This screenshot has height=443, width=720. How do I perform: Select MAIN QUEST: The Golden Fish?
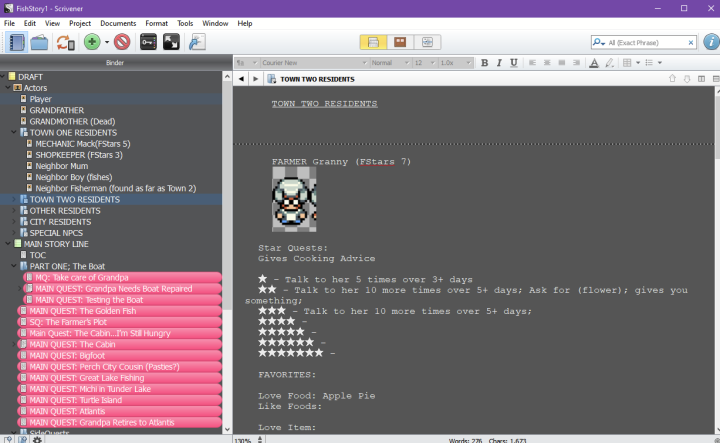point(83,311)
